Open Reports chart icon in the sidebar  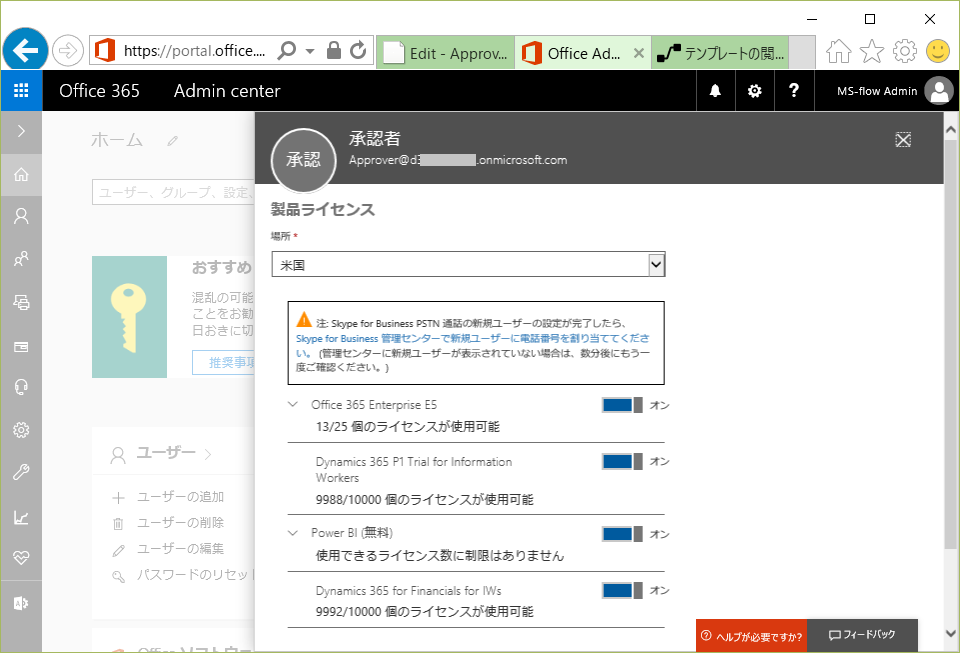[x=21, y=518]
